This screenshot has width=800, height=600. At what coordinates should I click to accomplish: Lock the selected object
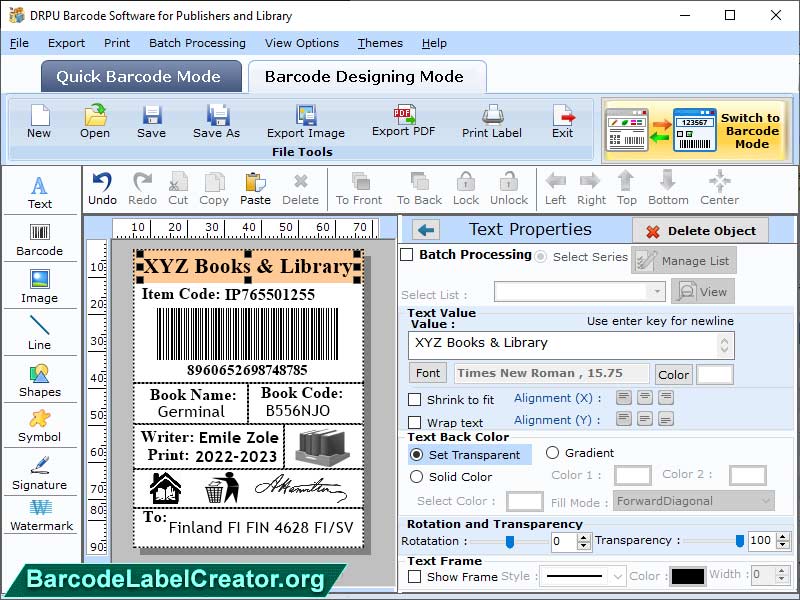click(466, 189)
